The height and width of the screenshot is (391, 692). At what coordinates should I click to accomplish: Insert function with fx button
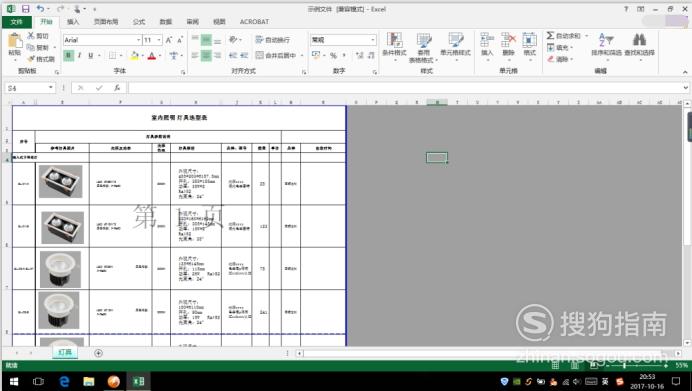tap(117, 88)
